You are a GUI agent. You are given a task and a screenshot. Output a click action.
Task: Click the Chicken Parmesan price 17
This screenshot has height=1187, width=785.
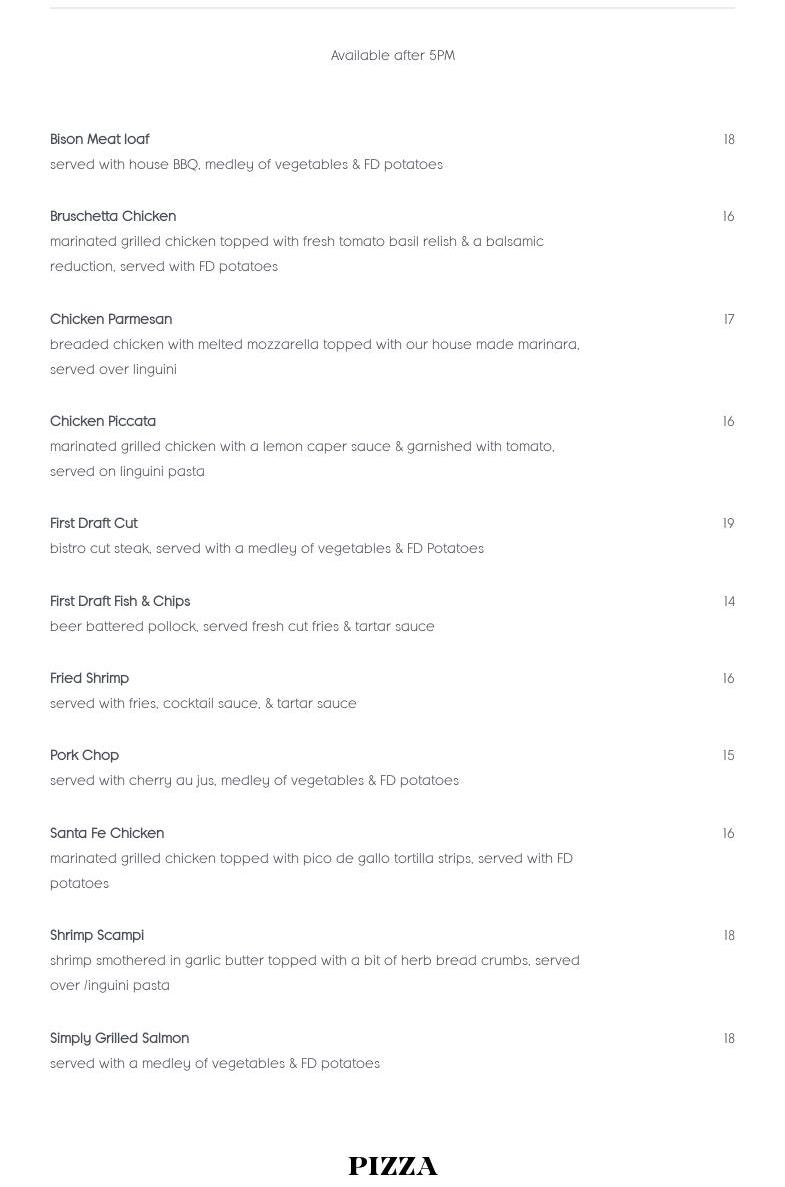729,320
